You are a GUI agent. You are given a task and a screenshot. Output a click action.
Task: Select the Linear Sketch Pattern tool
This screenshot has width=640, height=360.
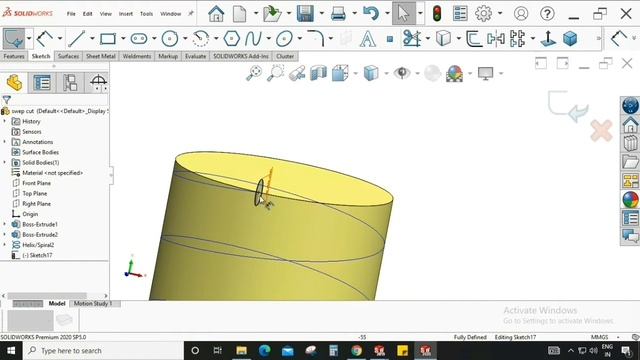tap(517, 39)
